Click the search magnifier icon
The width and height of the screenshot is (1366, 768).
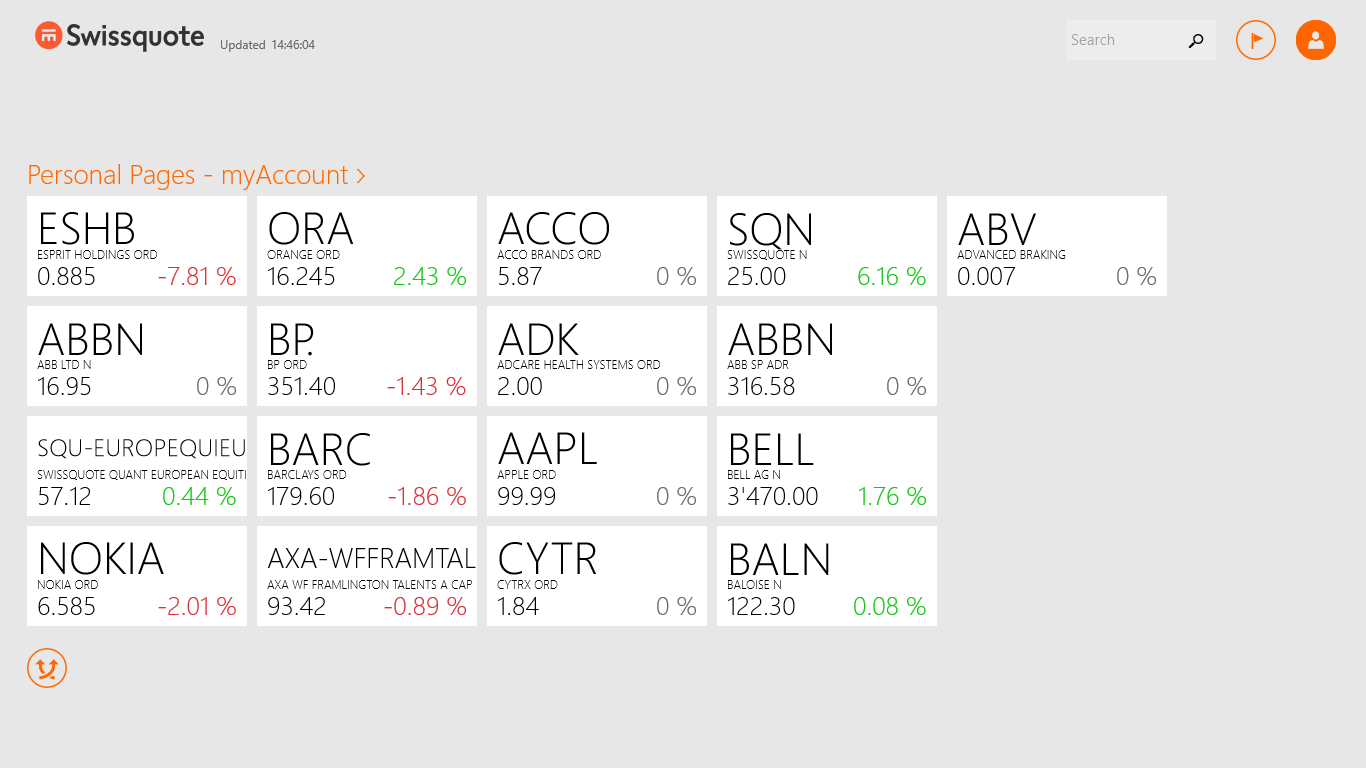click(x=1196, y=41)
